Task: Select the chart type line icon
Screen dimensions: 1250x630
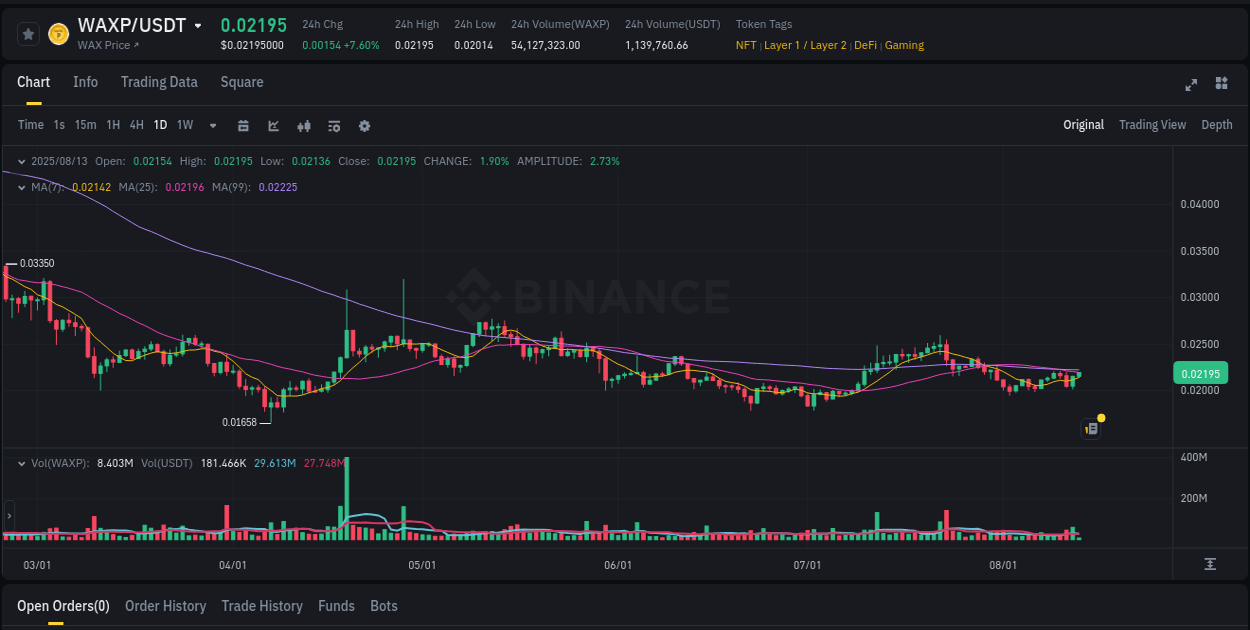Action: tap(273, 126)
